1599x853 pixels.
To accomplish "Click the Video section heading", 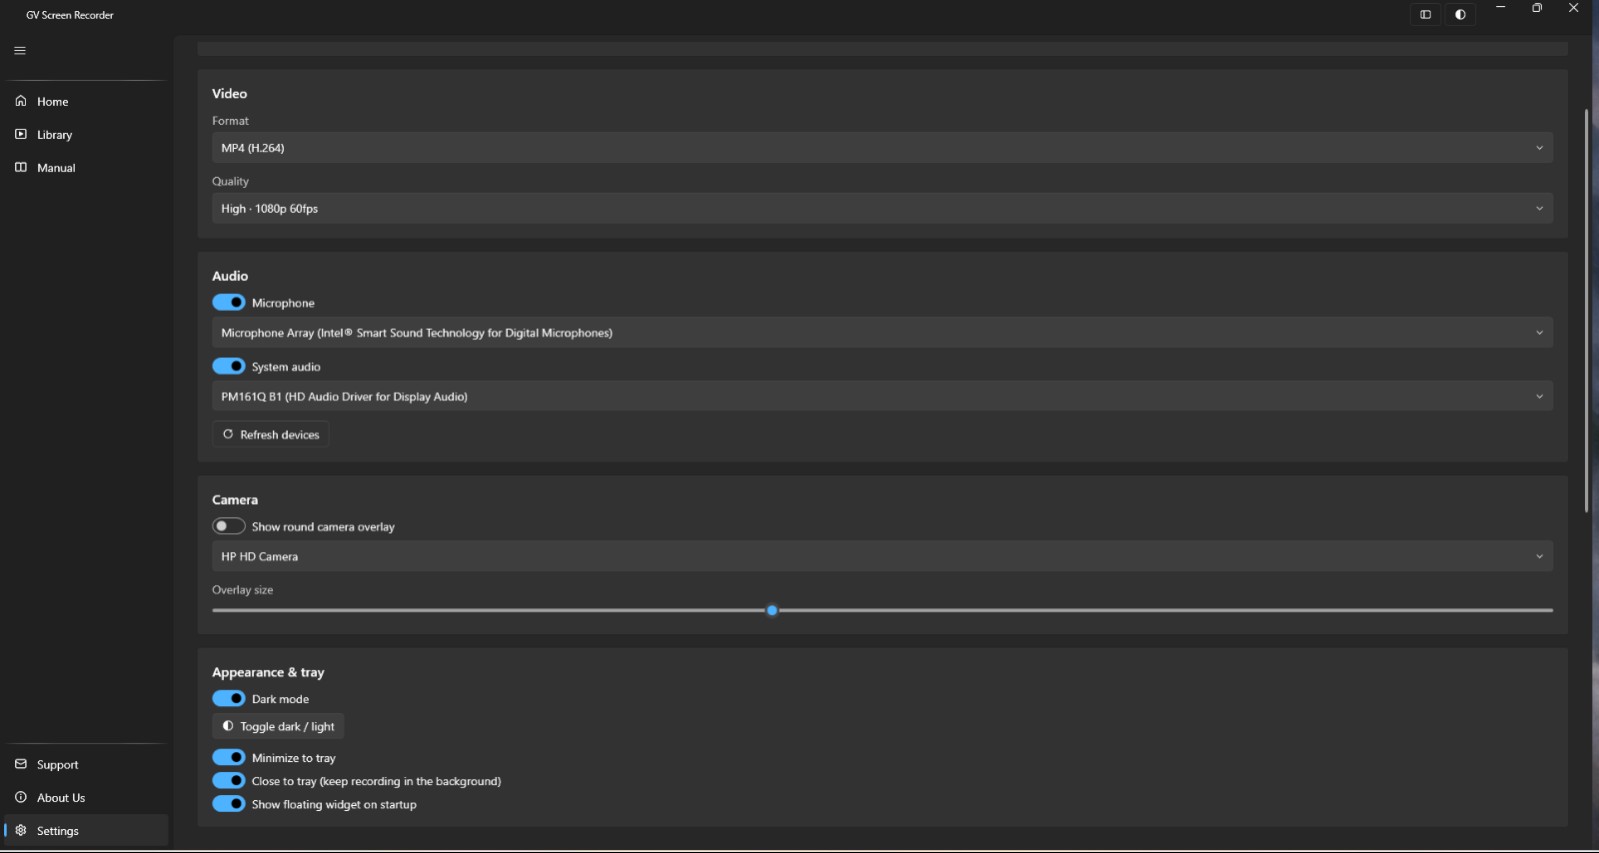I will click(229, 93).
